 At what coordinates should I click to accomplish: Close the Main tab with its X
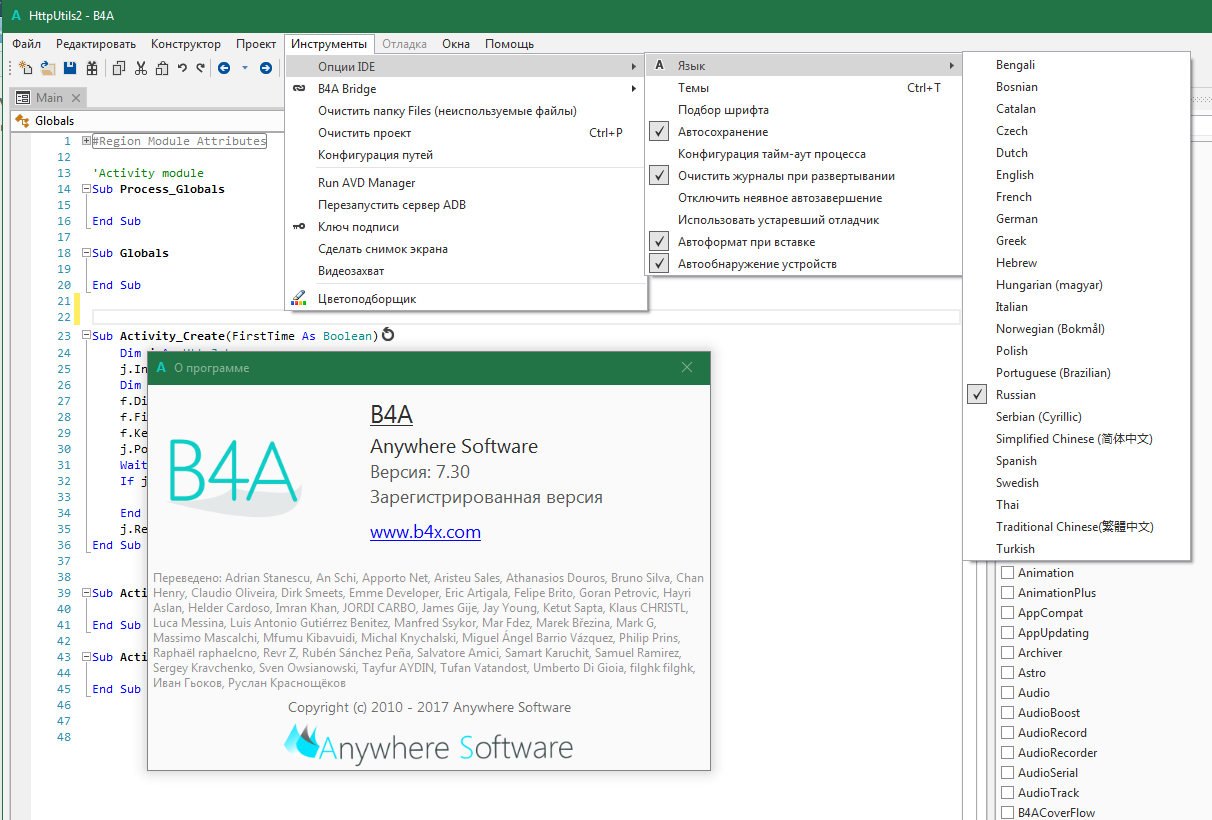(x=76, y=98)
